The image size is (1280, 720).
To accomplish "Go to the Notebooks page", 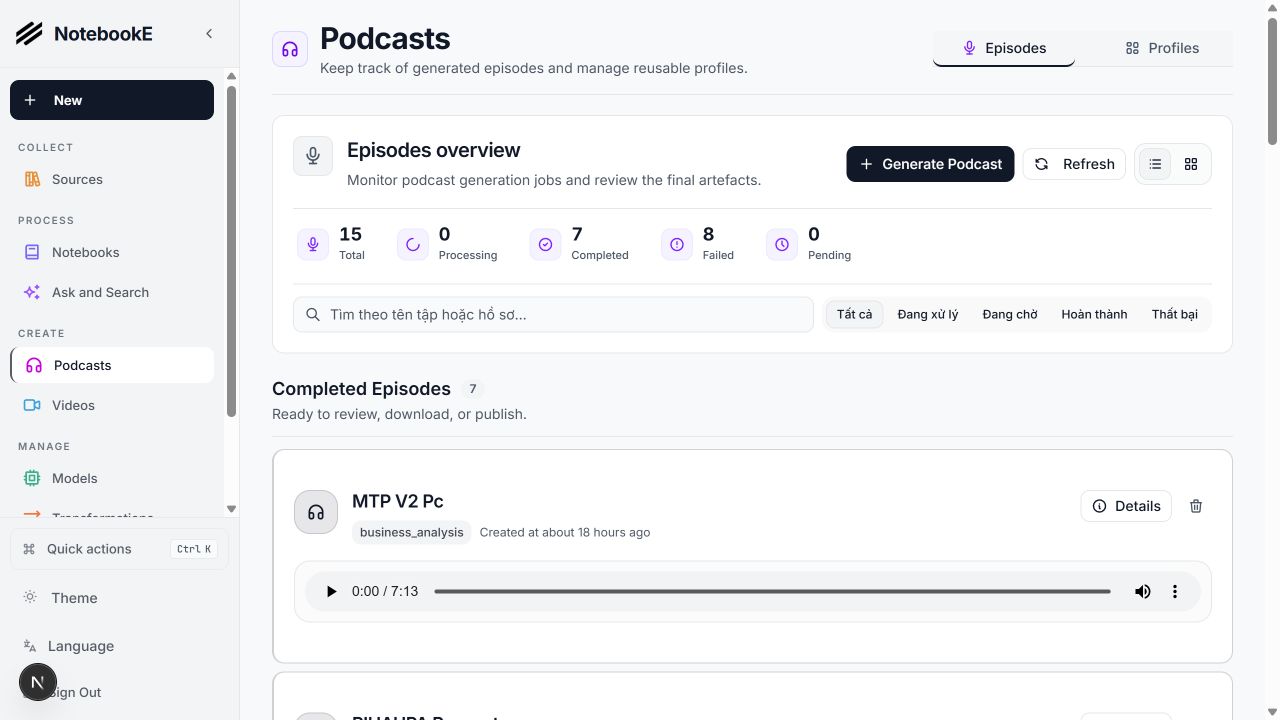I will [112, 252].
